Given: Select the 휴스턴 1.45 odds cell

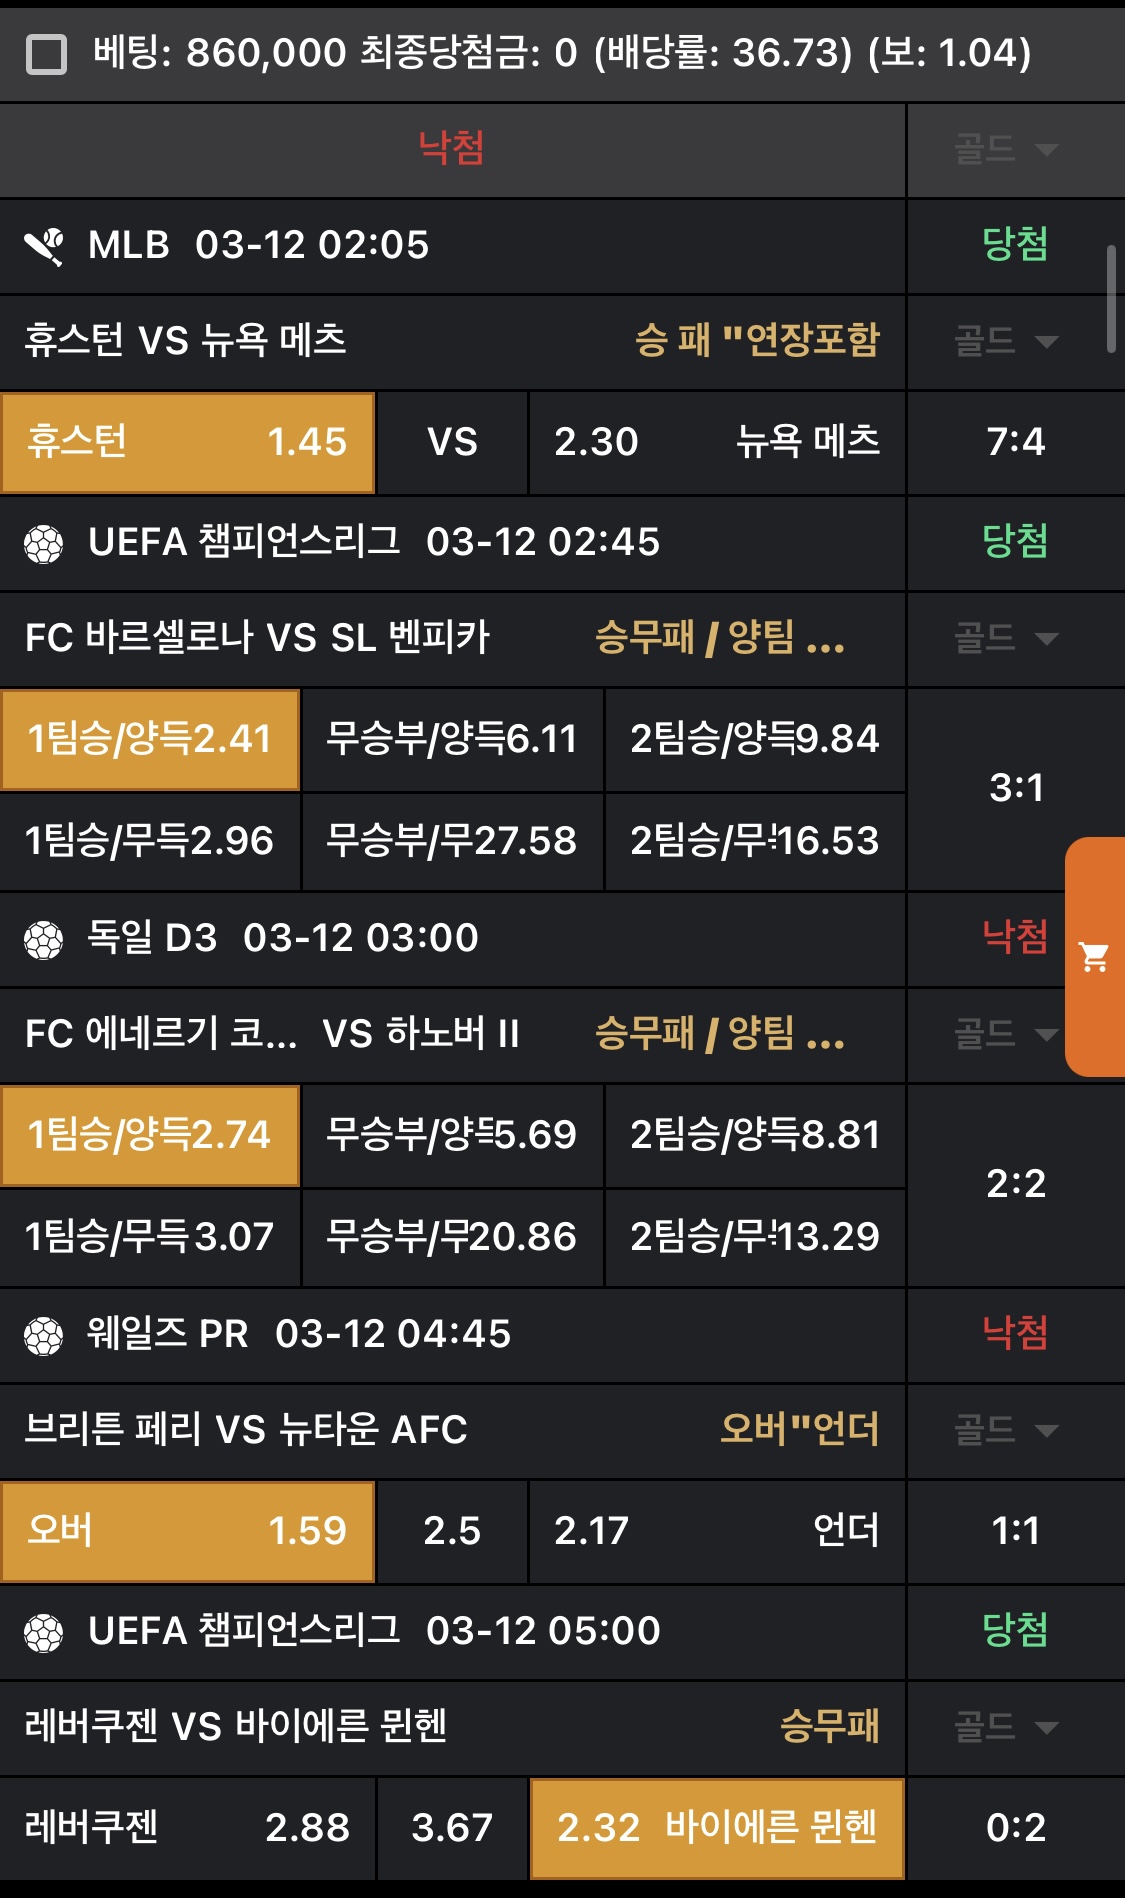Looking at the screenshot, I should point(188,442).
